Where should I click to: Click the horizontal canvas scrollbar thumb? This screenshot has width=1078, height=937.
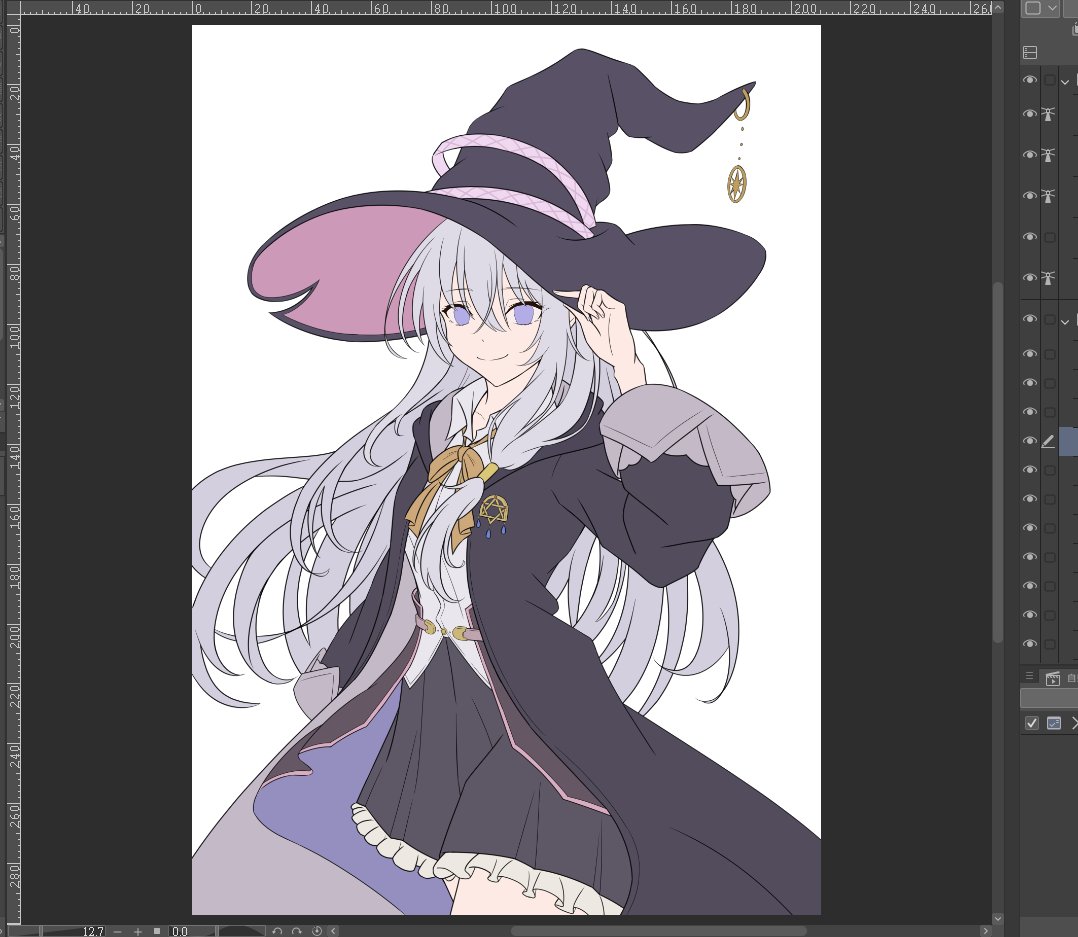(x=658, y=932)
